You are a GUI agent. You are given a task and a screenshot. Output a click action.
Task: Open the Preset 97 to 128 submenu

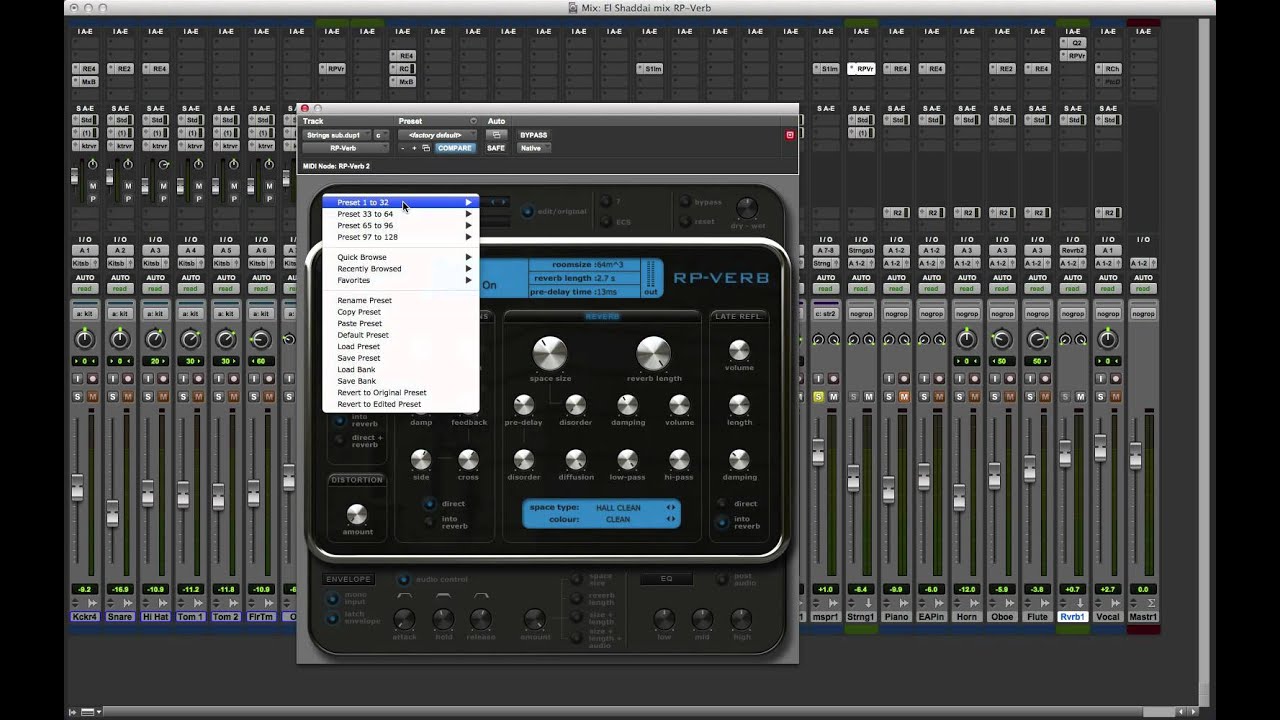pyautogui.click(x=400, y=237)
